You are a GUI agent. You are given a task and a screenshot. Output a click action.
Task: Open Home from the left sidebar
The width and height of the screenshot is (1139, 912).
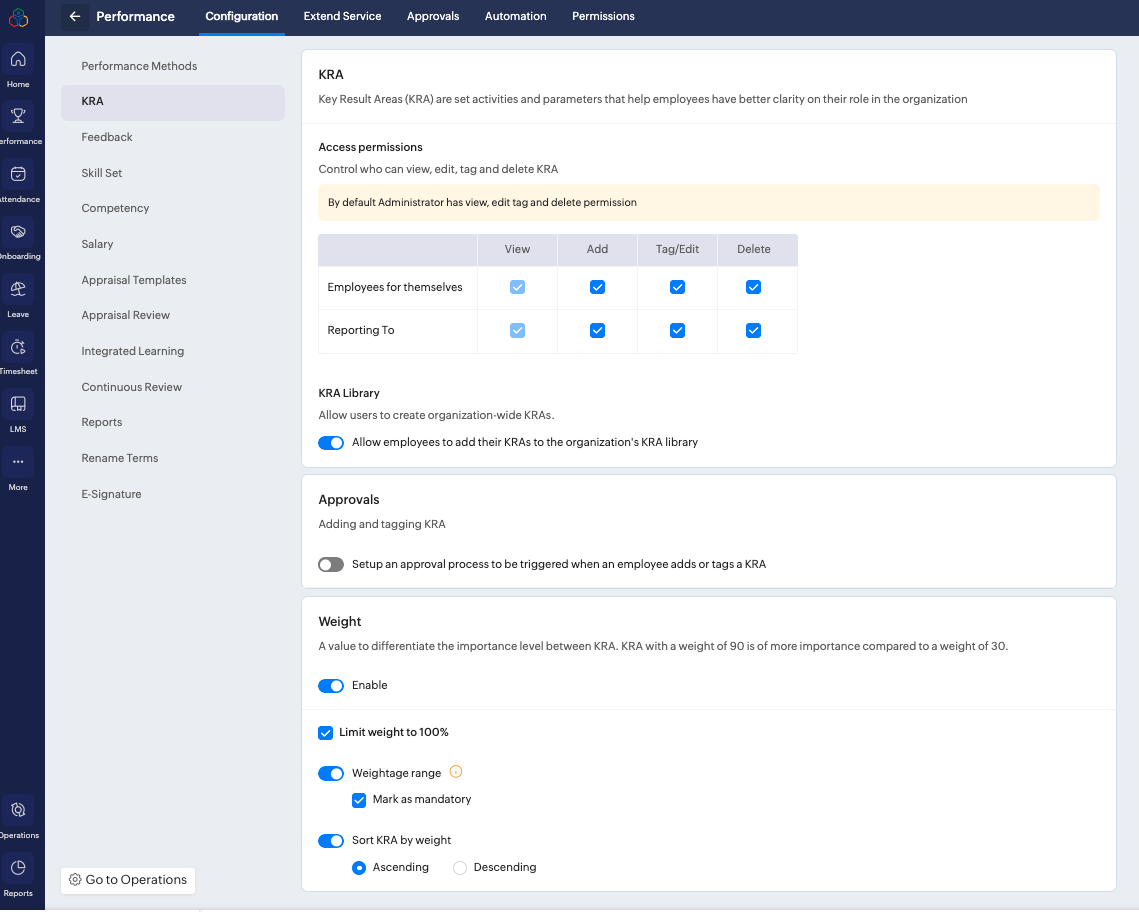pos(18,59)
